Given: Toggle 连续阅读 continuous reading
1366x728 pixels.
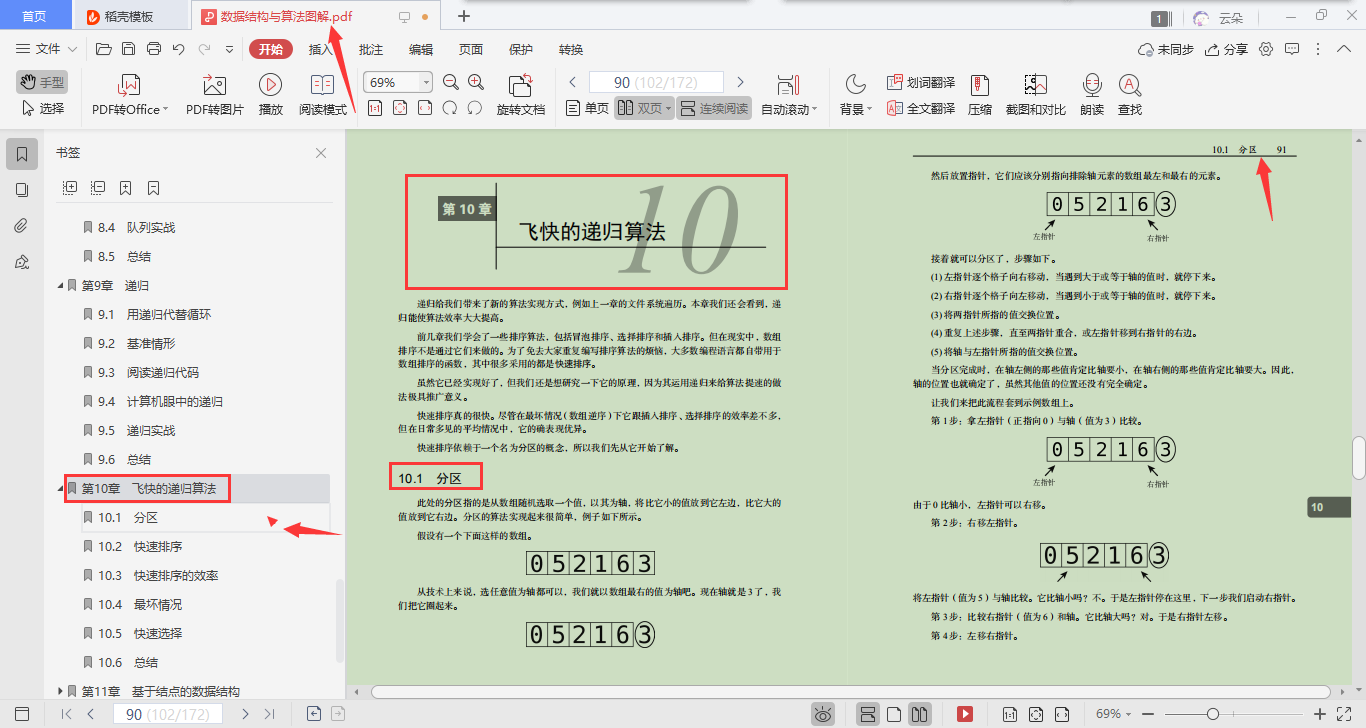Looking at the screenshot, I should tap(714, 108).
